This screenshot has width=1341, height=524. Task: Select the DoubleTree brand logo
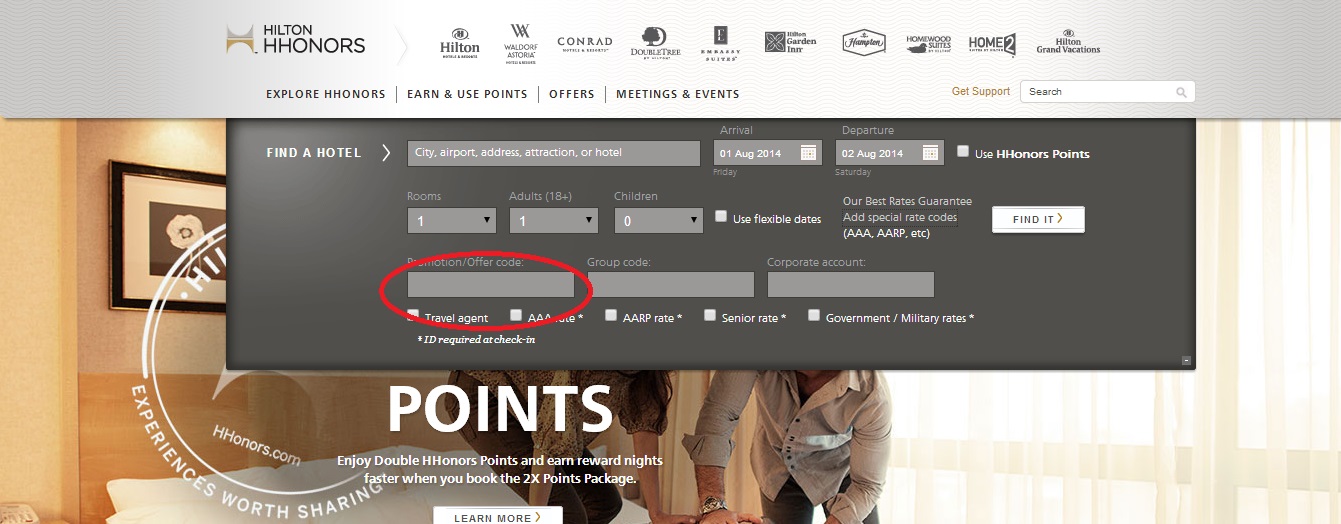click(655, 43)
